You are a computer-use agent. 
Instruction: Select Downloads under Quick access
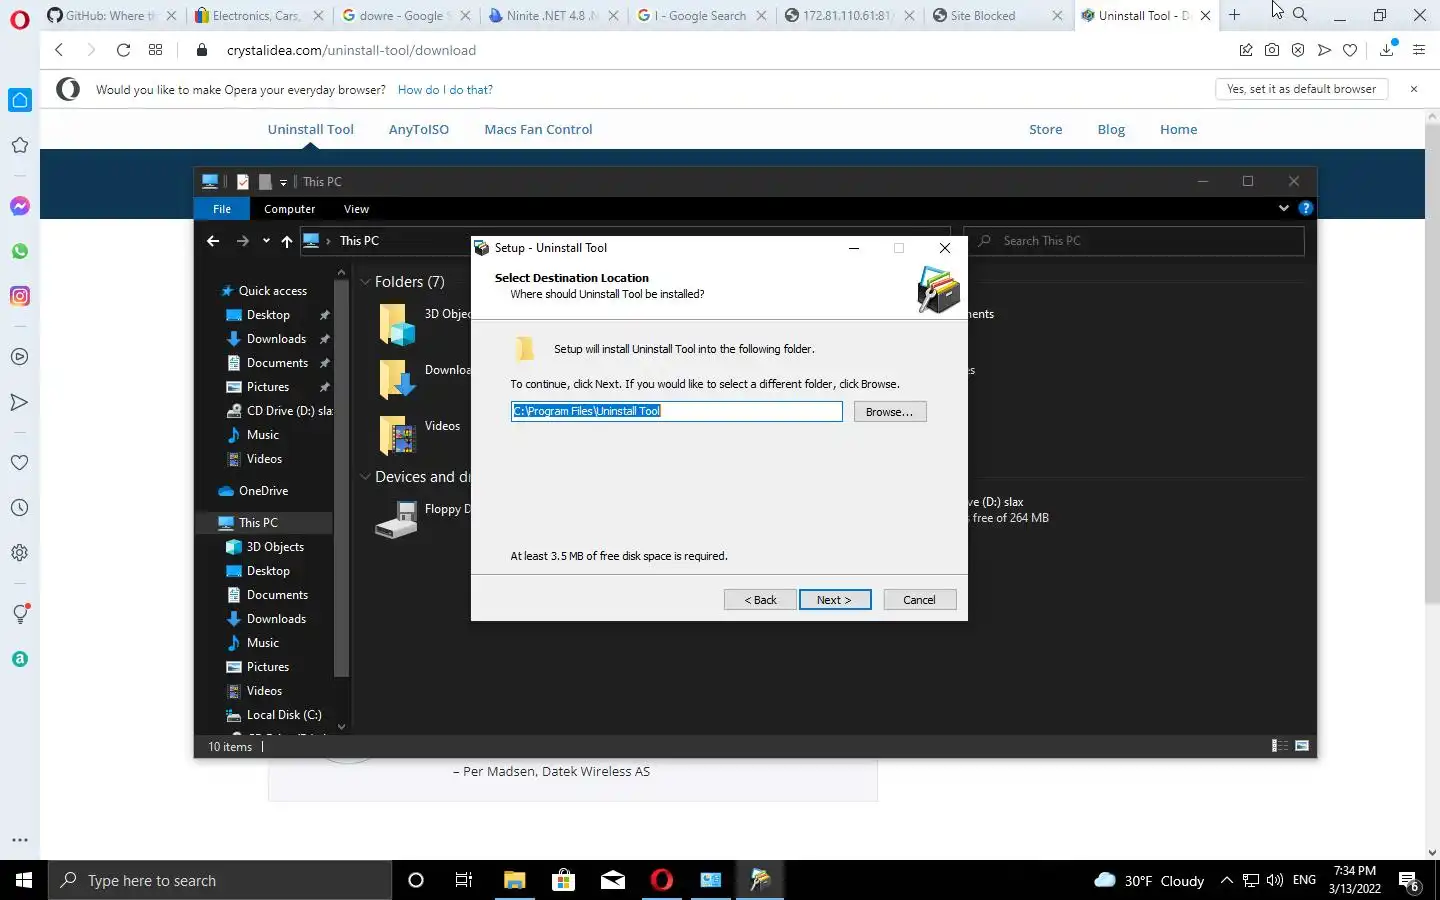tap(276, 339)
